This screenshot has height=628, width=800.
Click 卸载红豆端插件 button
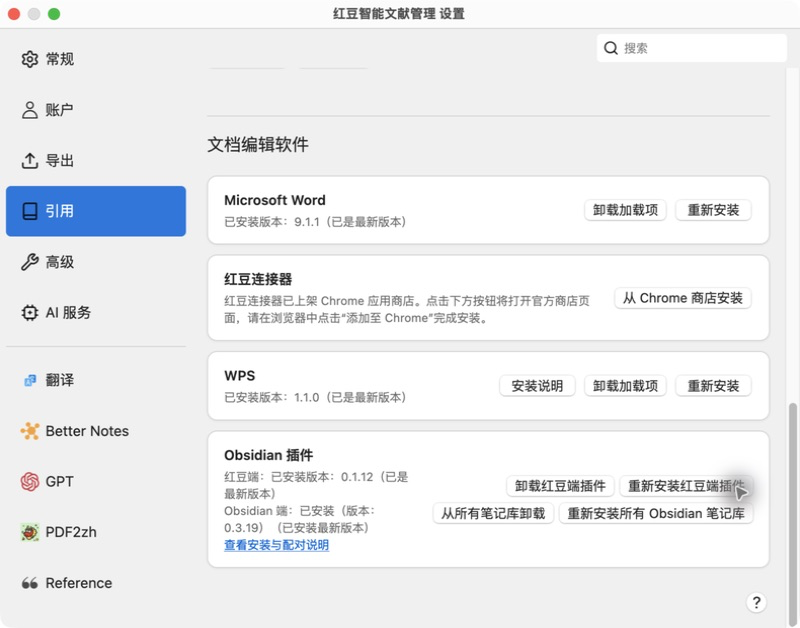[560, 486]
